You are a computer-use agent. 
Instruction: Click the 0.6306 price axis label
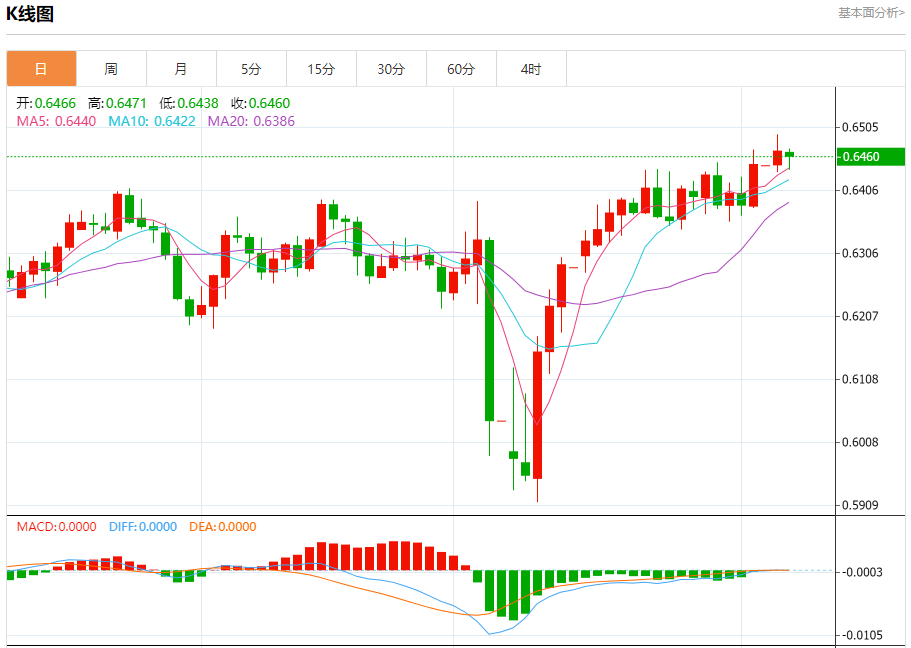[x=860, y=253]
